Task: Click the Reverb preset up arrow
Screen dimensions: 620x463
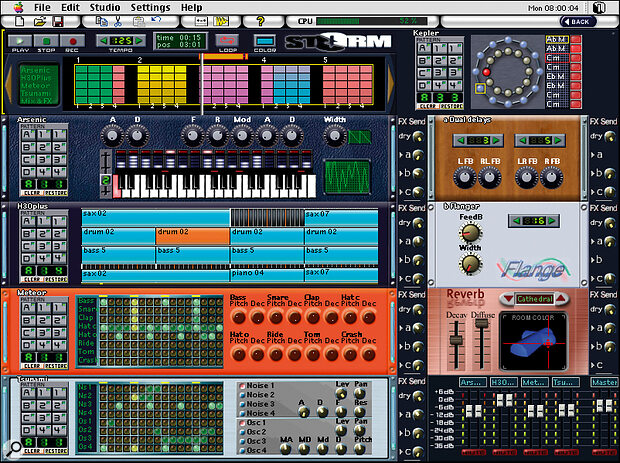Action: [561, 299]
